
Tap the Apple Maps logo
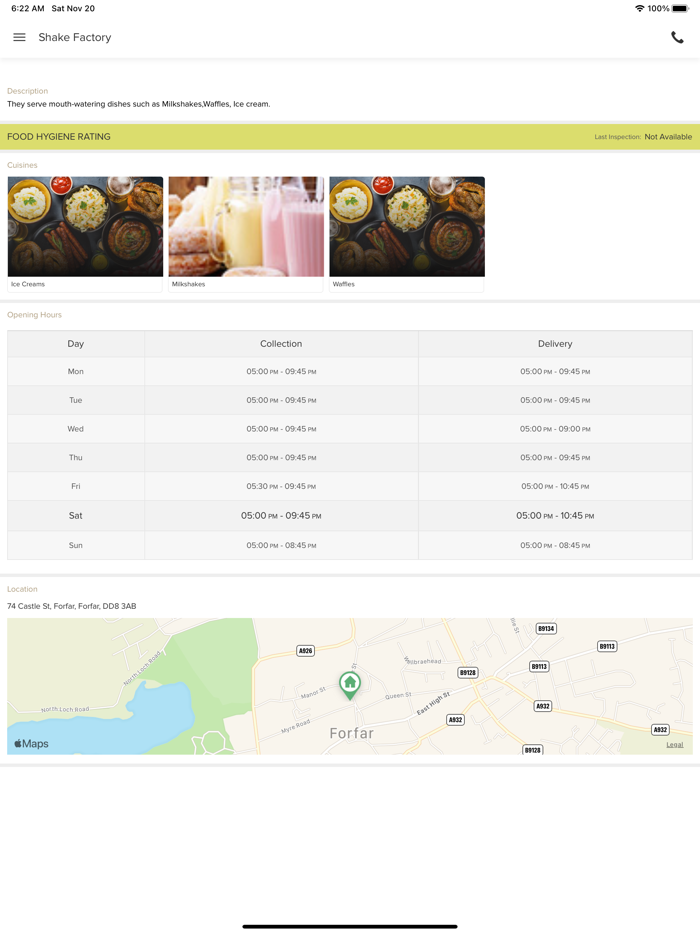[32, 743]
